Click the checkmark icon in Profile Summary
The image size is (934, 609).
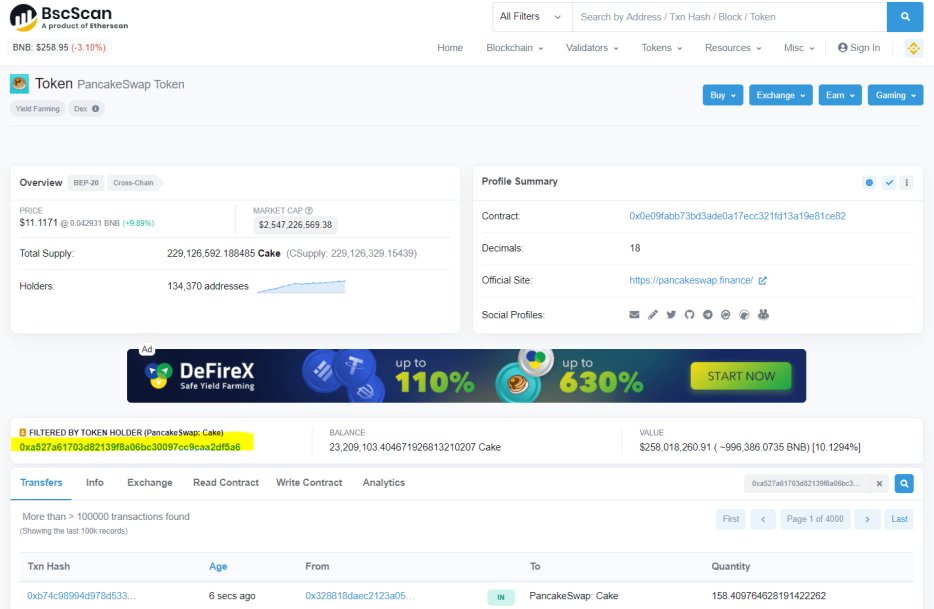point(889,182)
